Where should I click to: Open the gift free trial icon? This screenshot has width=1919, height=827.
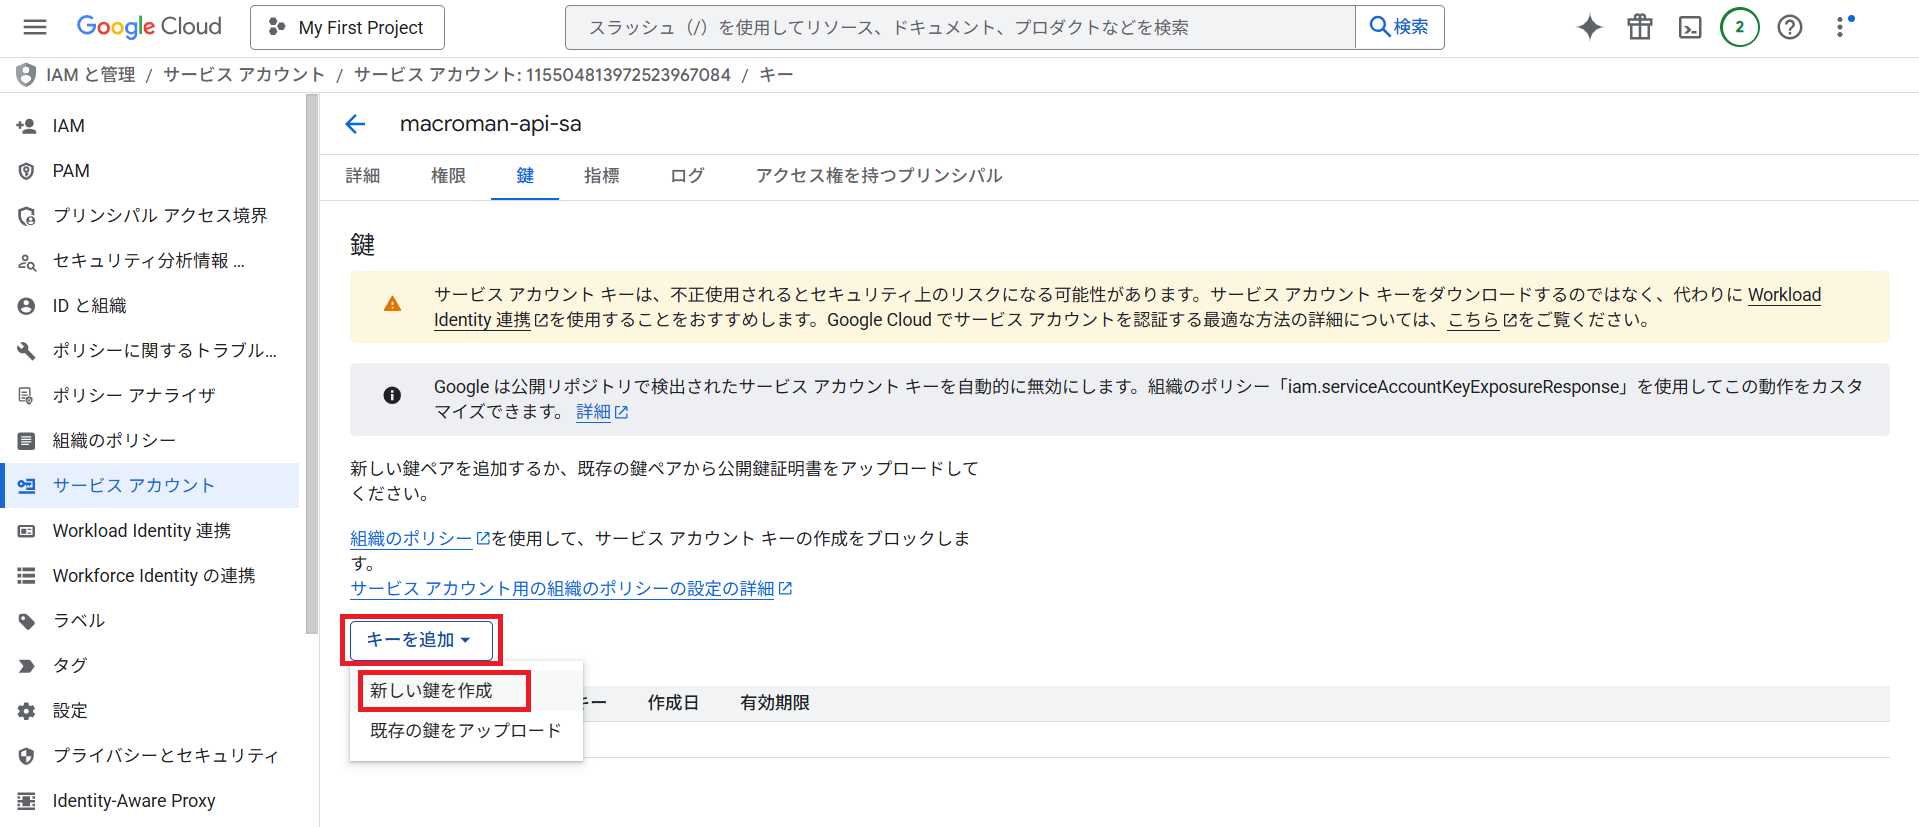point(1640,27)
